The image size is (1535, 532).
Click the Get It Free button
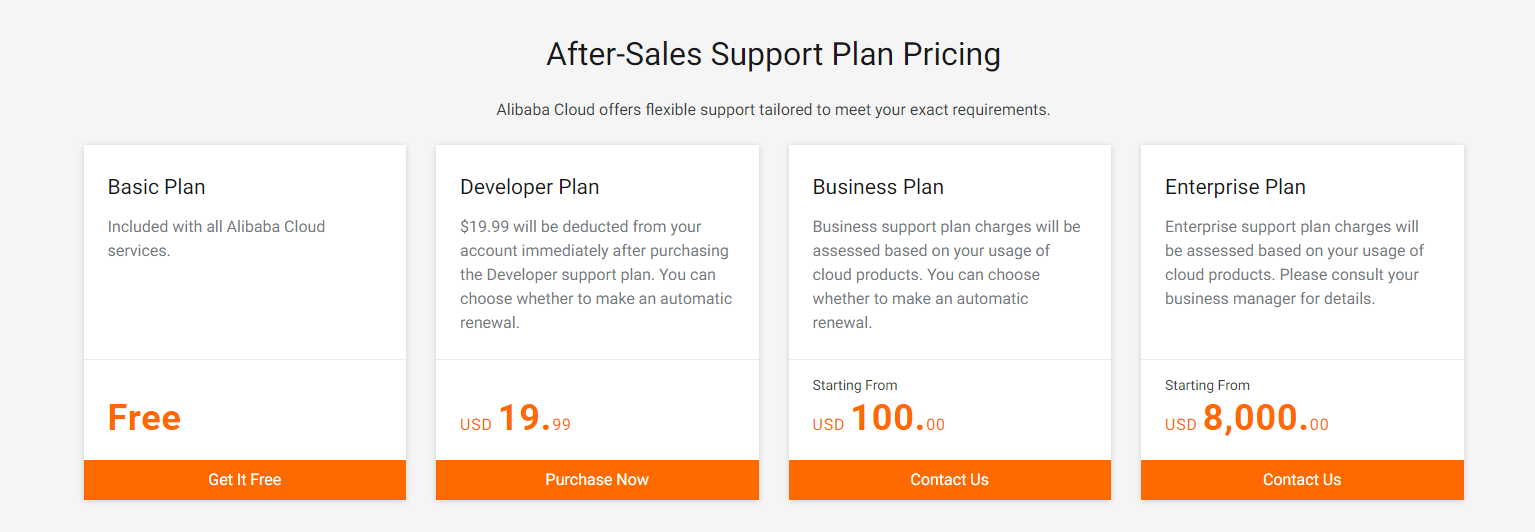(245, 480)
